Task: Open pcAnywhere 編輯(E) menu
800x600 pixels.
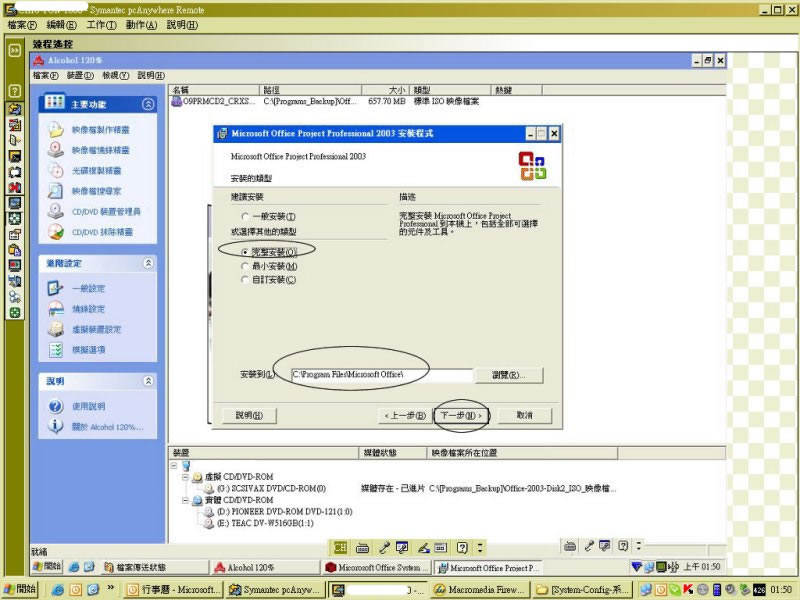Action: coord(61,25)
